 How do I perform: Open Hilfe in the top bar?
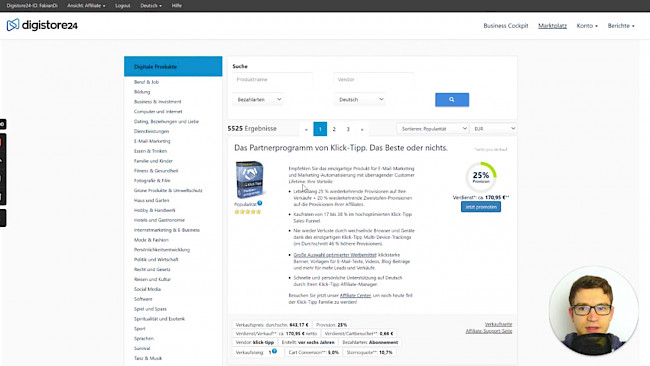click(177, 6)
